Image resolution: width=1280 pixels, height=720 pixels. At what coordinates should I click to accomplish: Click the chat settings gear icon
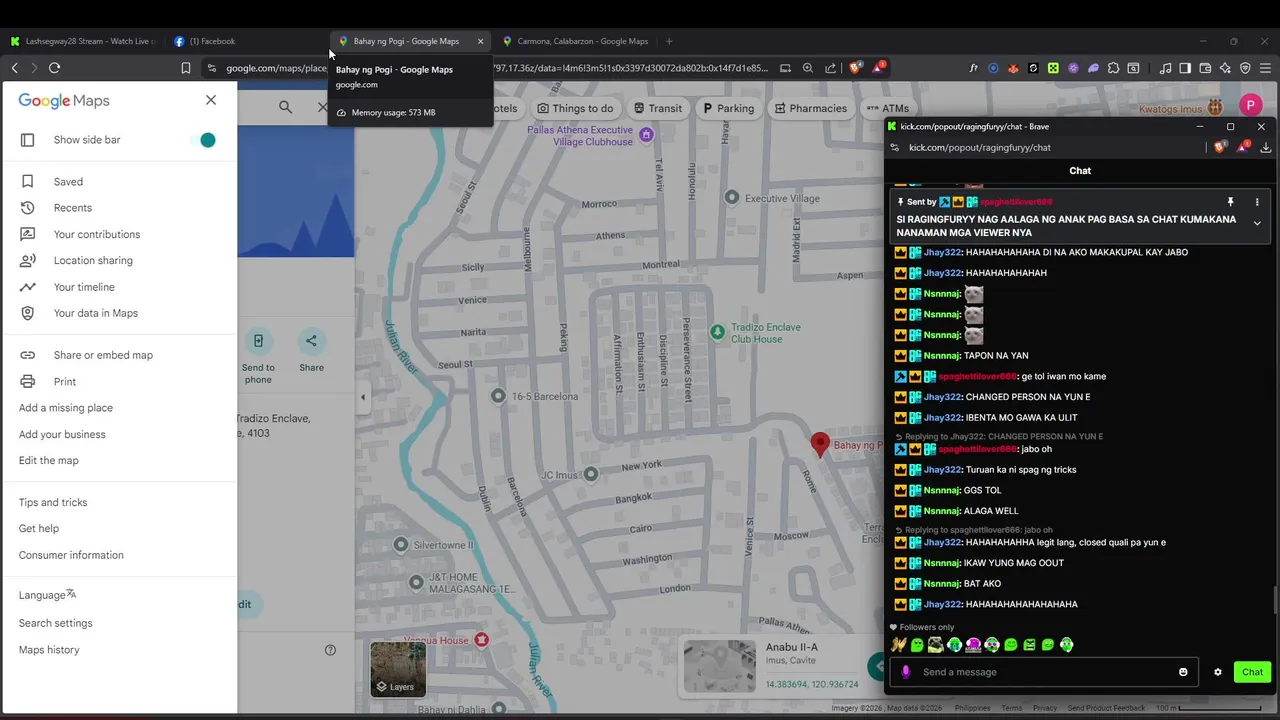pyautogui.click(x=1217, y=672)
